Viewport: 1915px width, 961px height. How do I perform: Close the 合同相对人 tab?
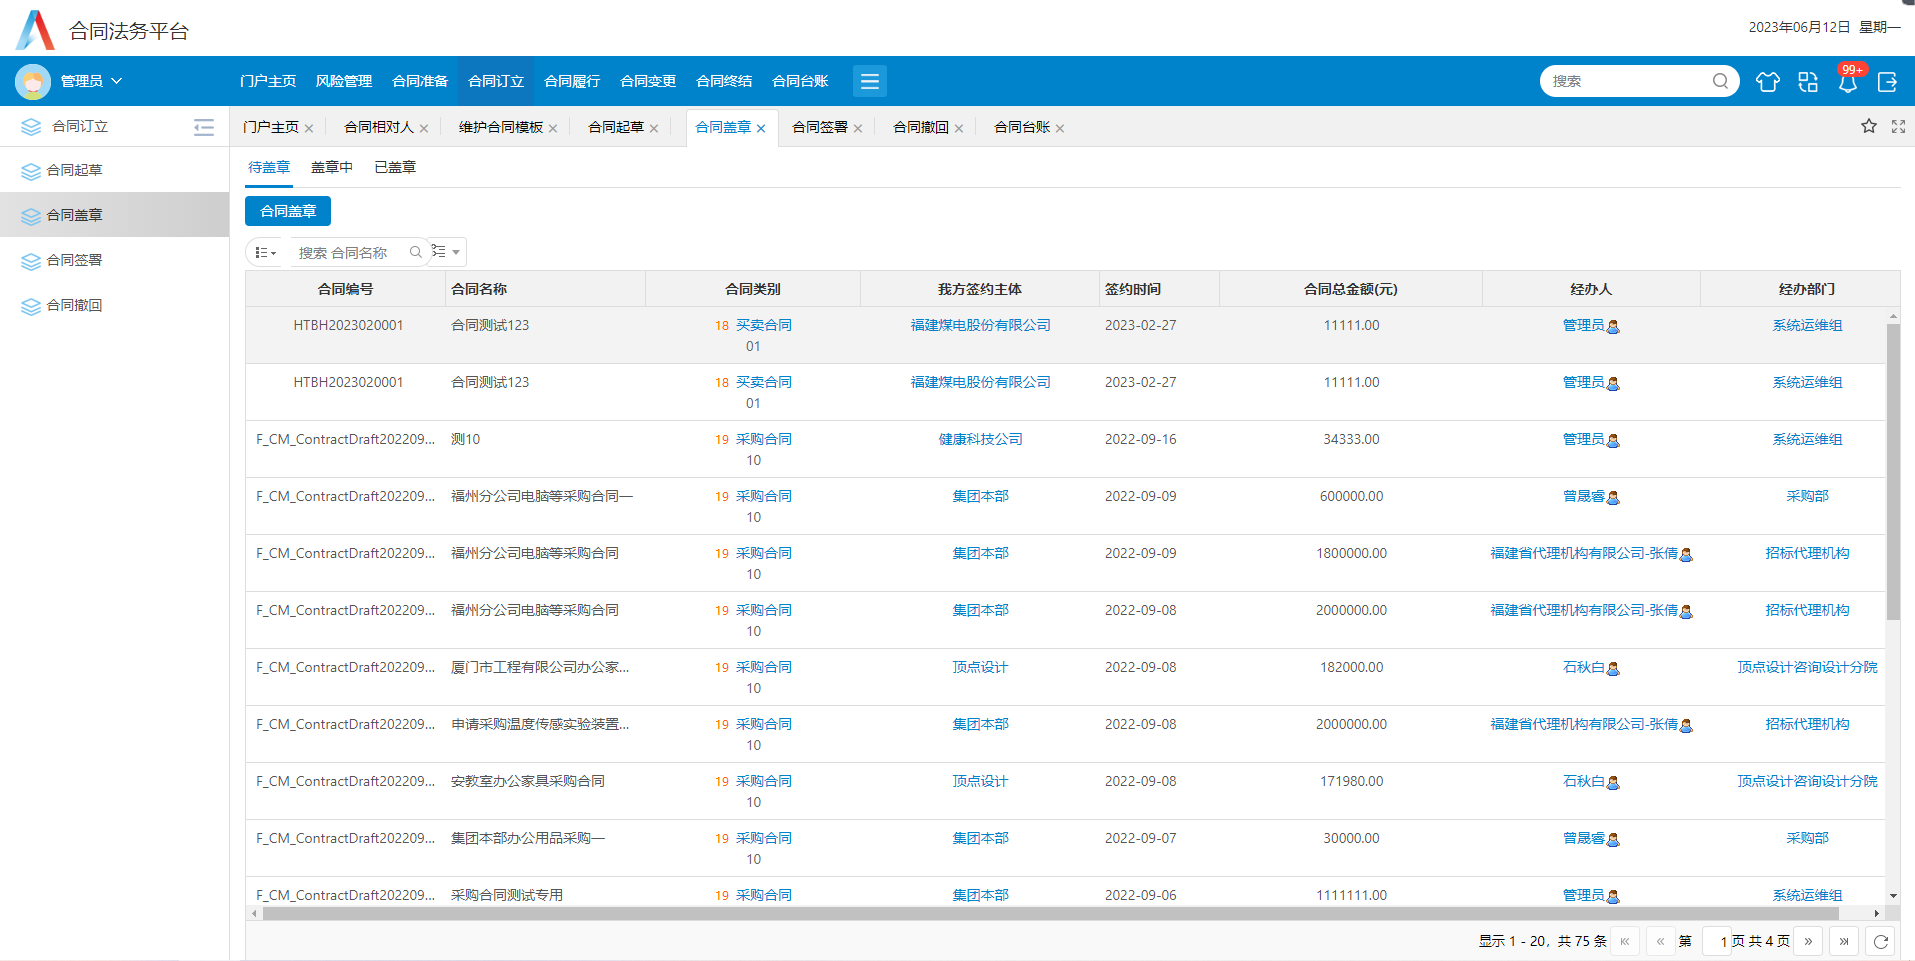point(424,128)
